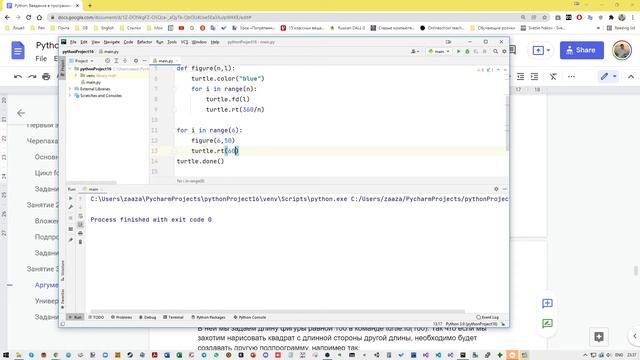640x360 pixels.
Task: Open the Docs editing mode pencil dropdown
Action: click(x=608, y=76)
